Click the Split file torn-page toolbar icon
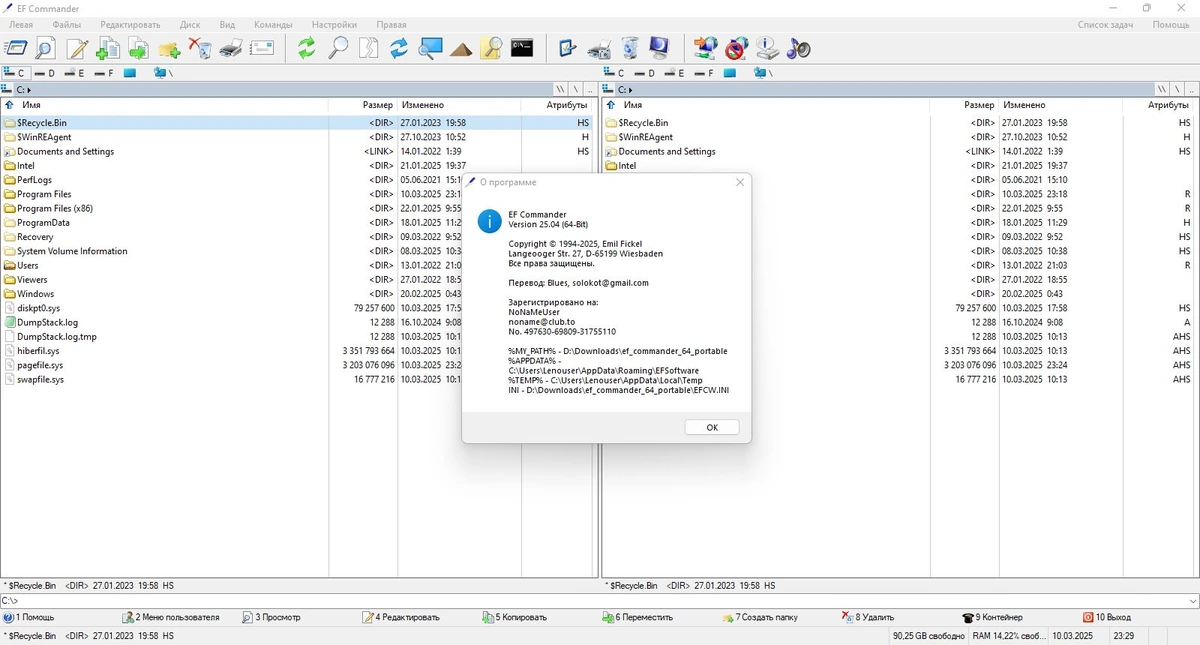Screen dimensions: 1200x645 [x=369, y=47]
